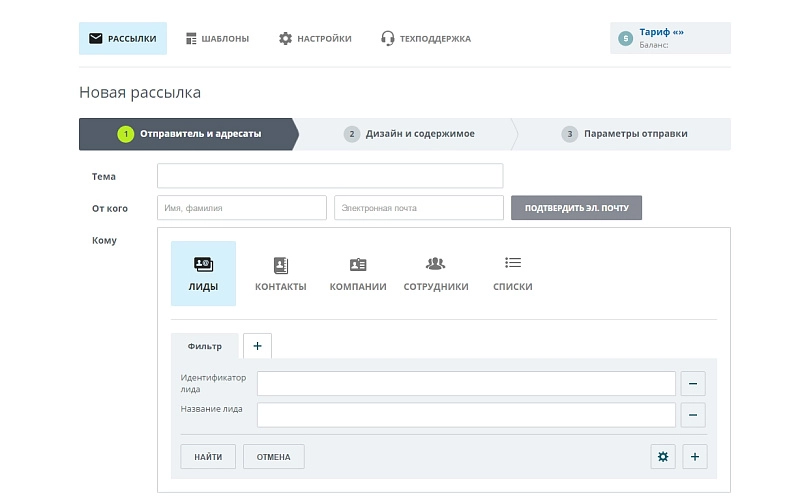Switch to the Фильтр tab
This screenshot has height=501, width=800.
tap(205, 346)
